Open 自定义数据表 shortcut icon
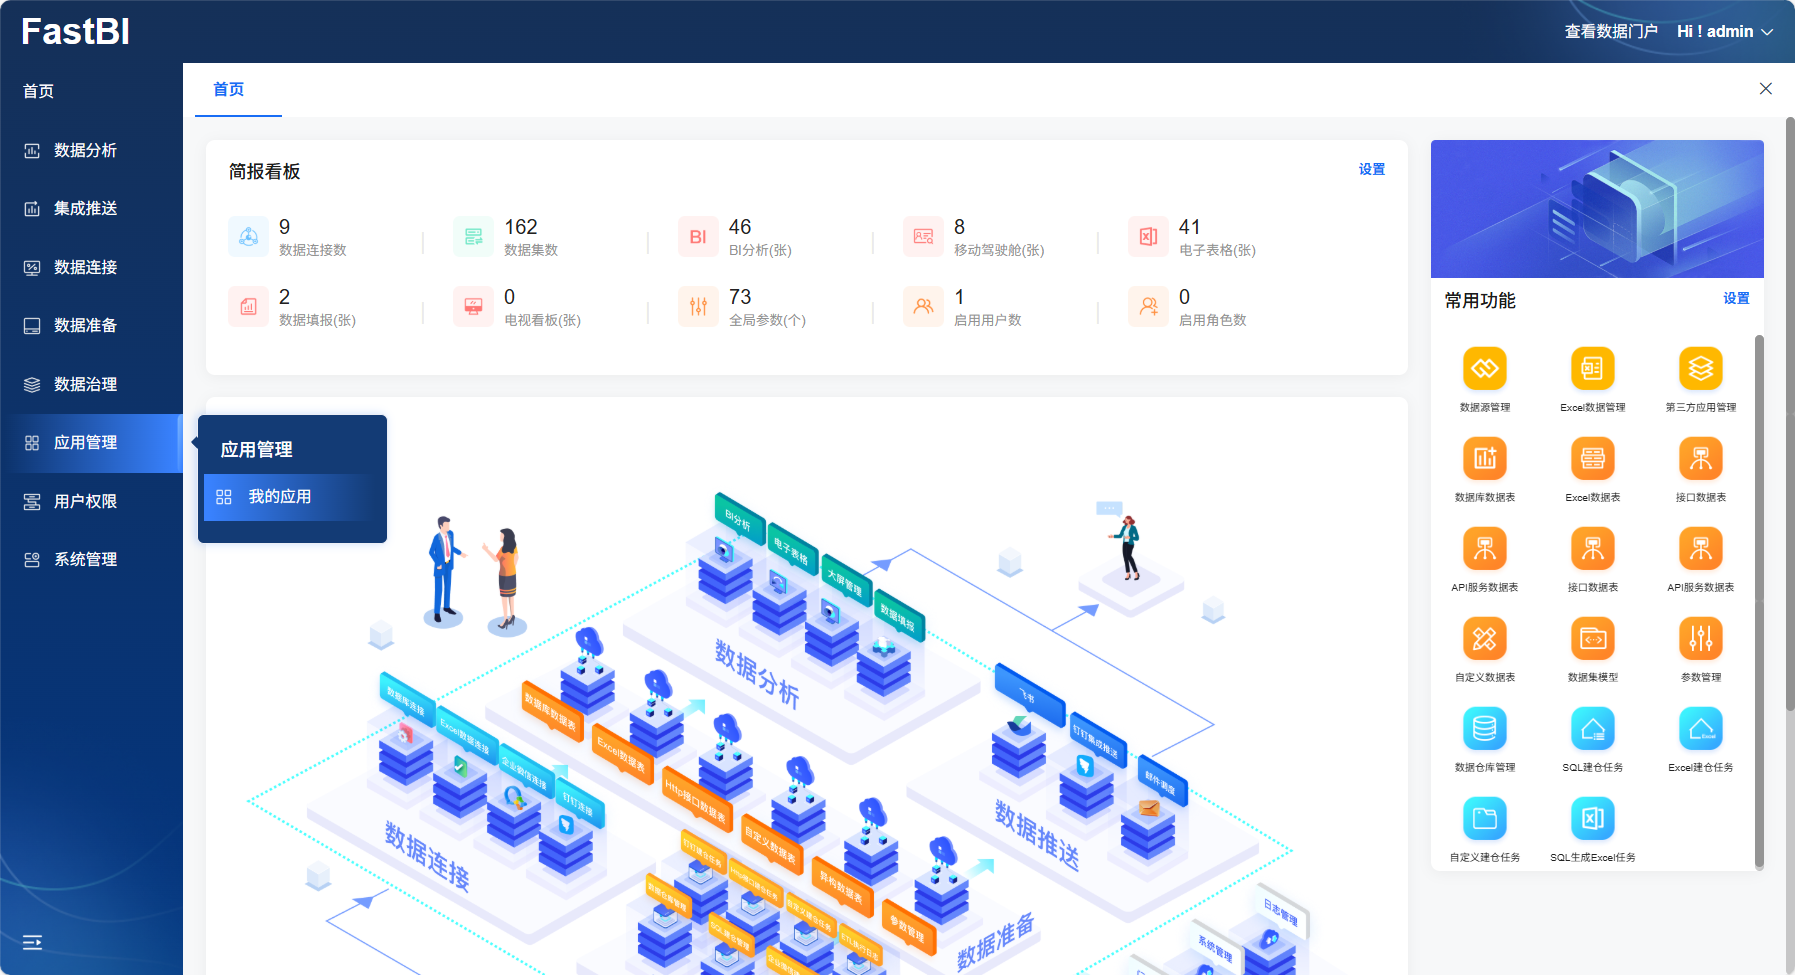This screenshot has height=975, width=1795. tap(1484, 639)
